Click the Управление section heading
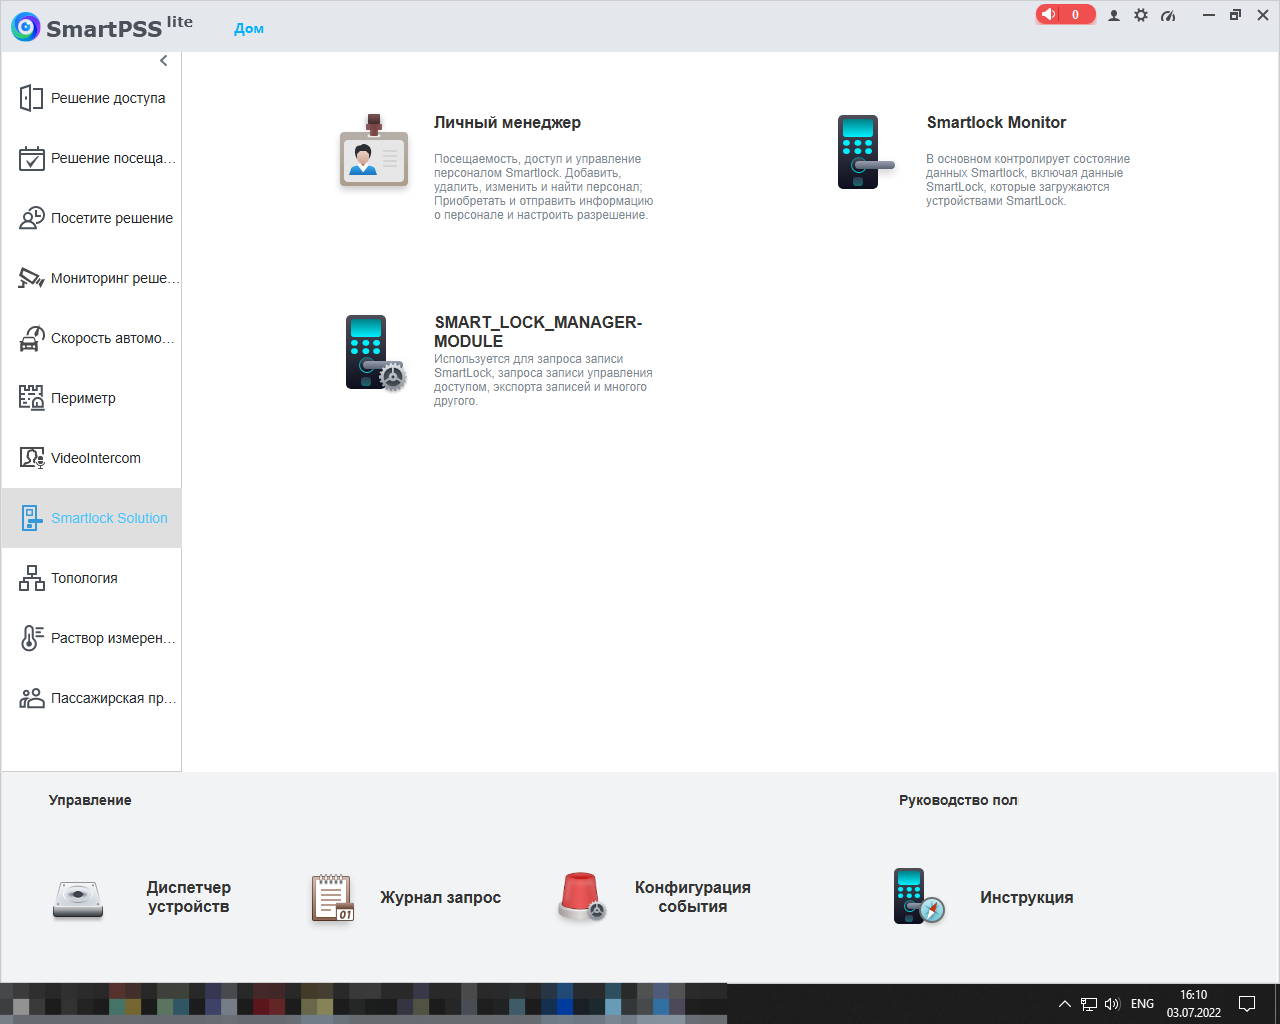Viewport: 1280px width, 1024px height. coord(90,800)
